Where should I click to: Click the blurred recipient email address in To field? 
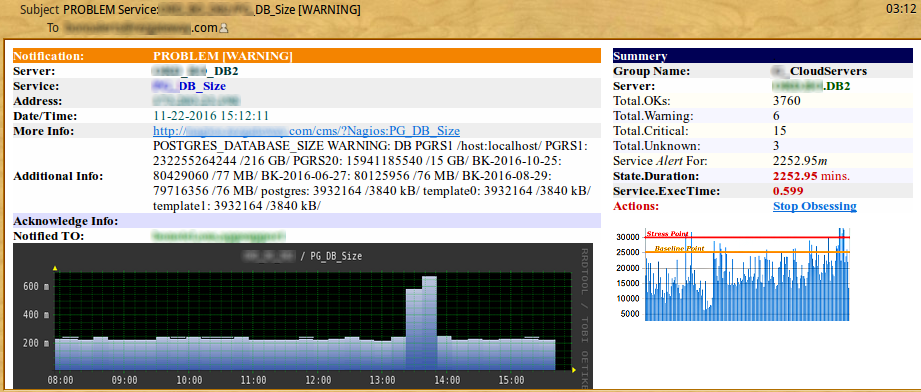click(140, 28)
